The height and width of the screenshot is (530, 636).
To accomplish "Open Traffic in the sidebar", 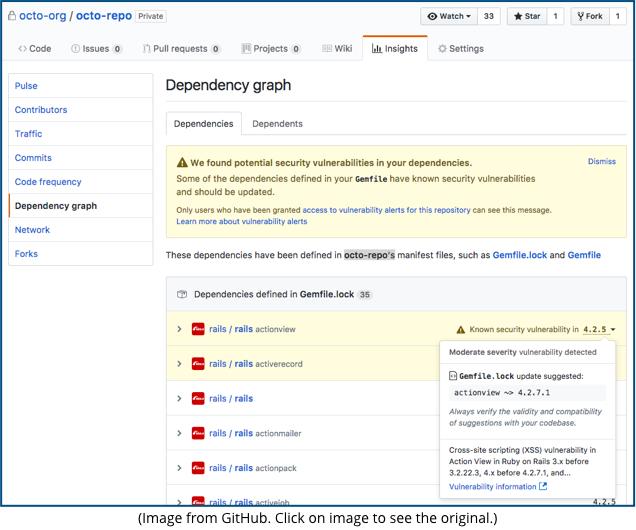I will tap(81, 134).
